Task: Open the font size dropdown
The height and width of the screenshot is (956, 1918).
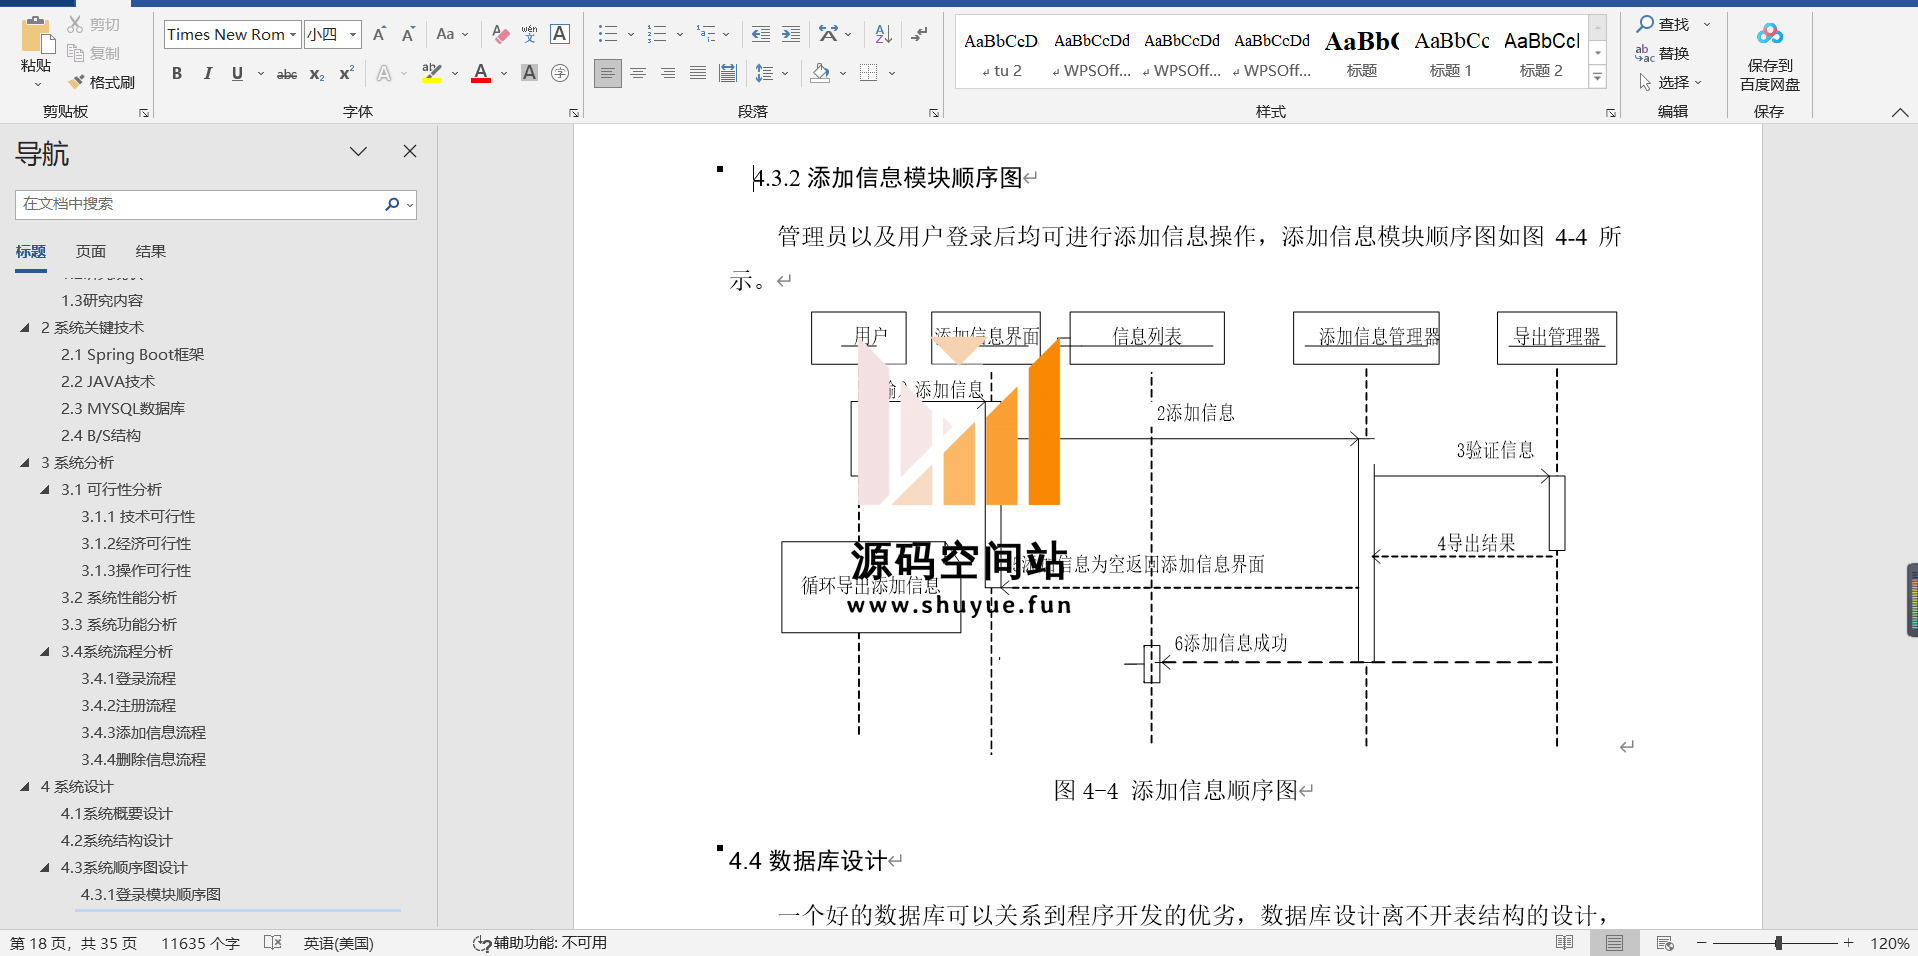Action: [x=352, y=35]
